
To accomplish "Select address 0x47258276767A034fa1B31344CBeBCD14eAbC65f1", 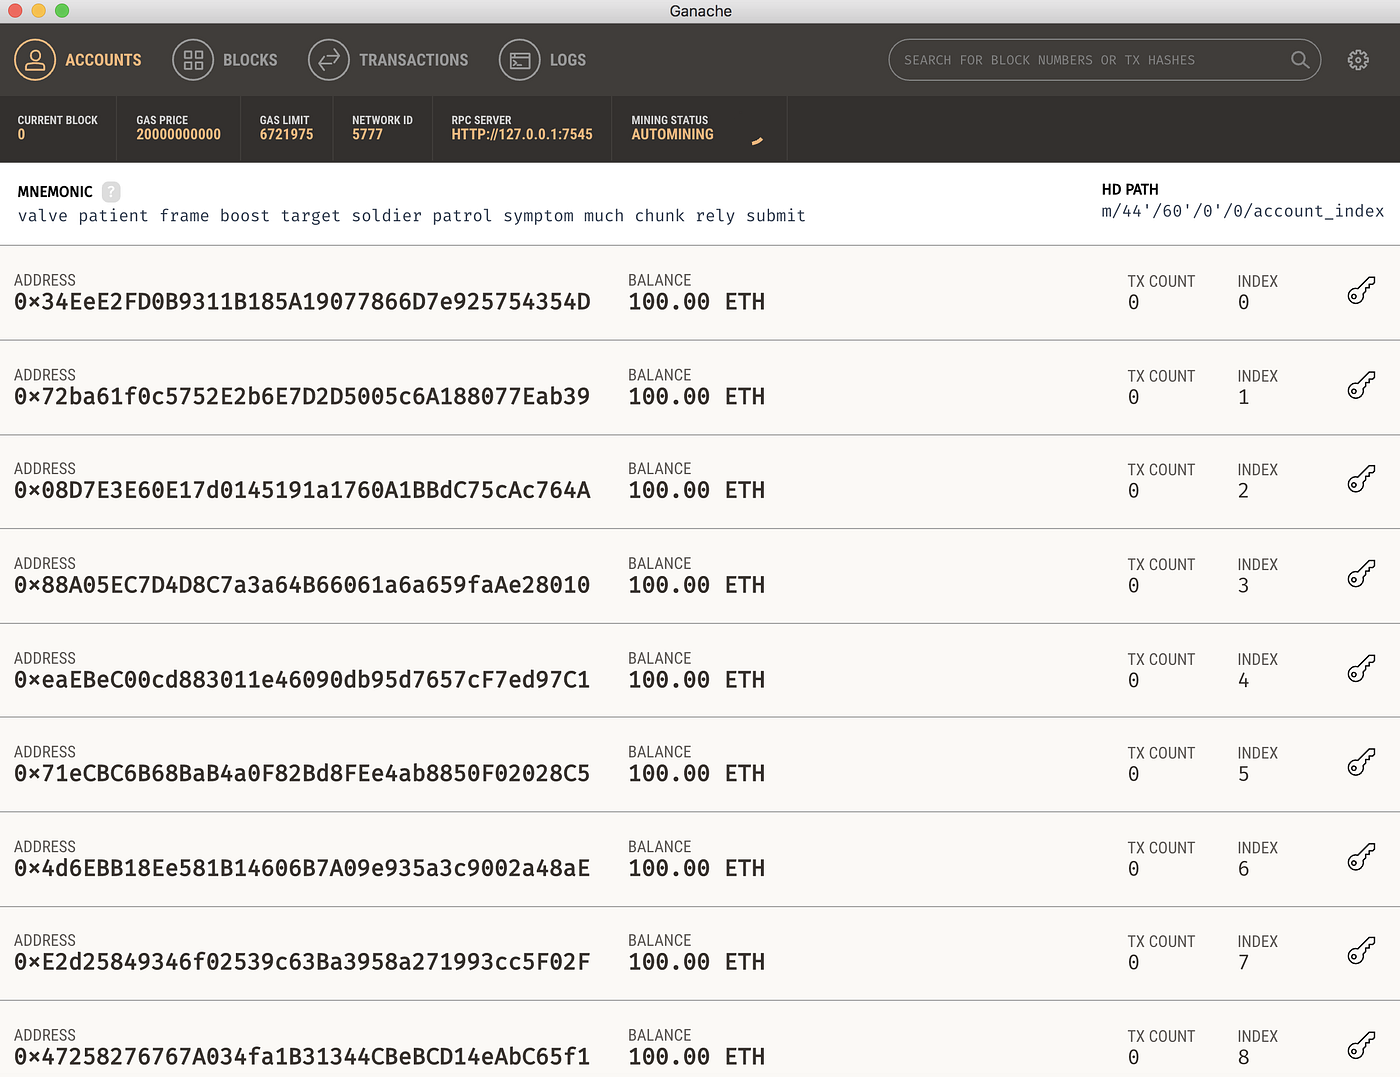I will pyautogui.click(x=302, y=1057).
